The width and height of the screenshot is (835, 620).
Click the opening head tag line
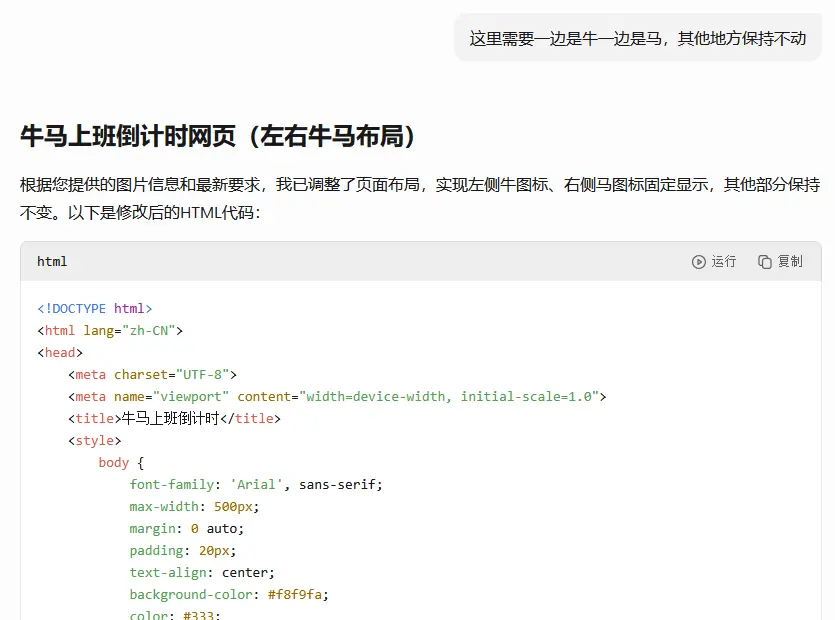(60, 353)
